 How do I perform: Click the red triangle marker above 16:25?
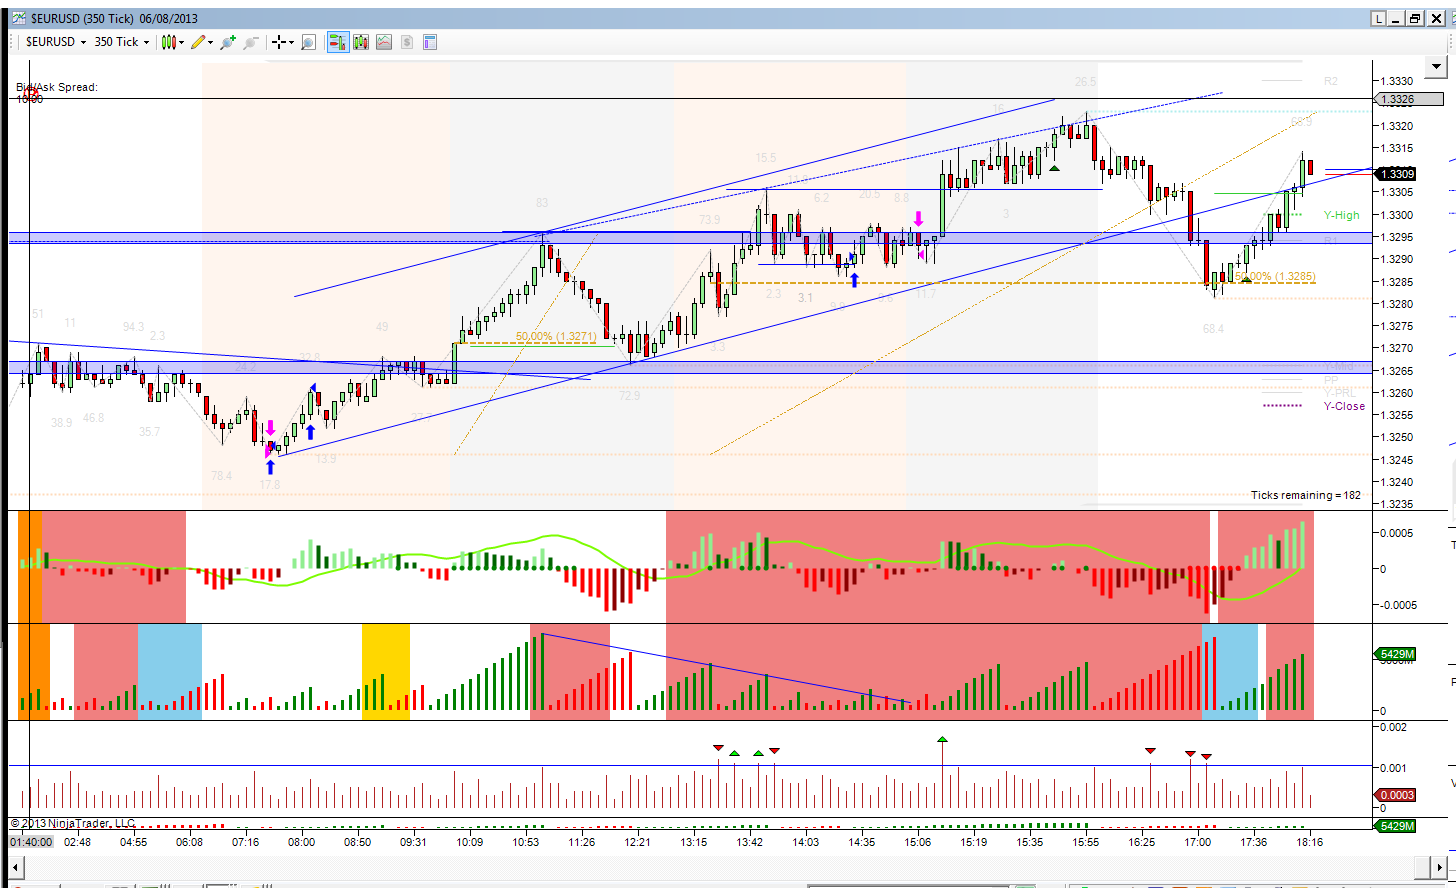click(1150, 750)
